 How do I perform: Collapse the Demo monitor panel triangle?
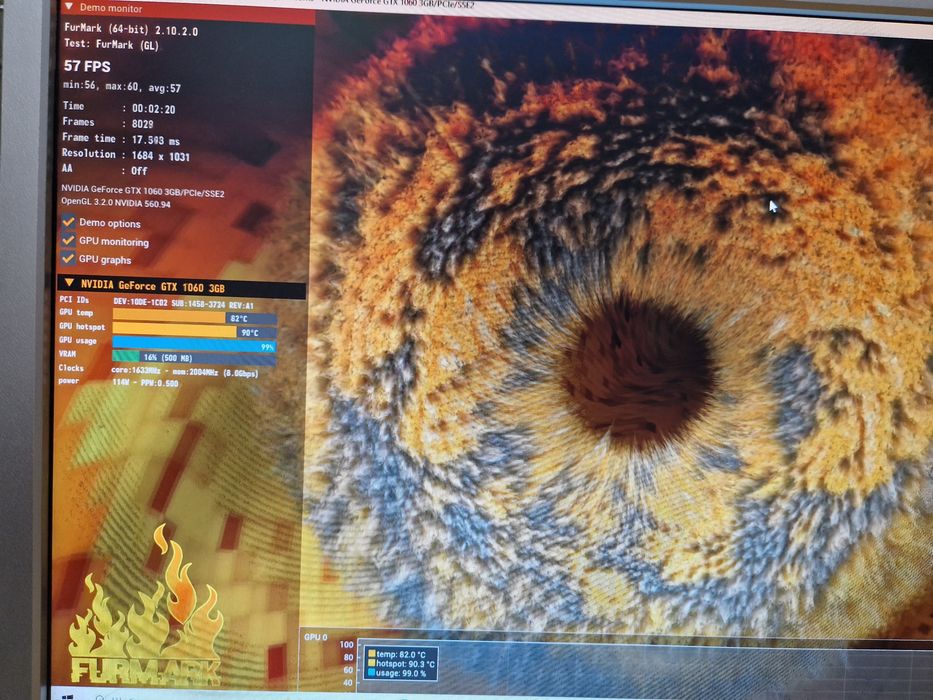pyautogui.click(x=69, y=7)
